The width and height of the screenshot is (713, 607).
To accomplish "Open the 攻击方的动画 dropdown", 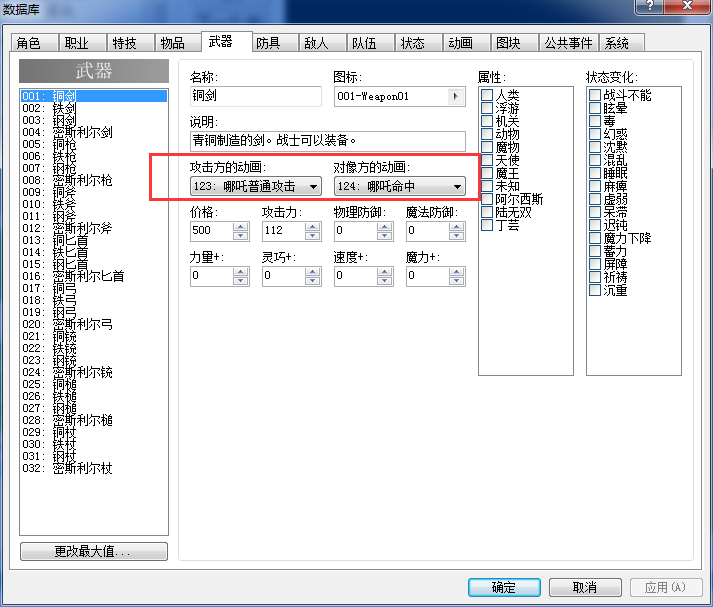I will click(256, 186).
